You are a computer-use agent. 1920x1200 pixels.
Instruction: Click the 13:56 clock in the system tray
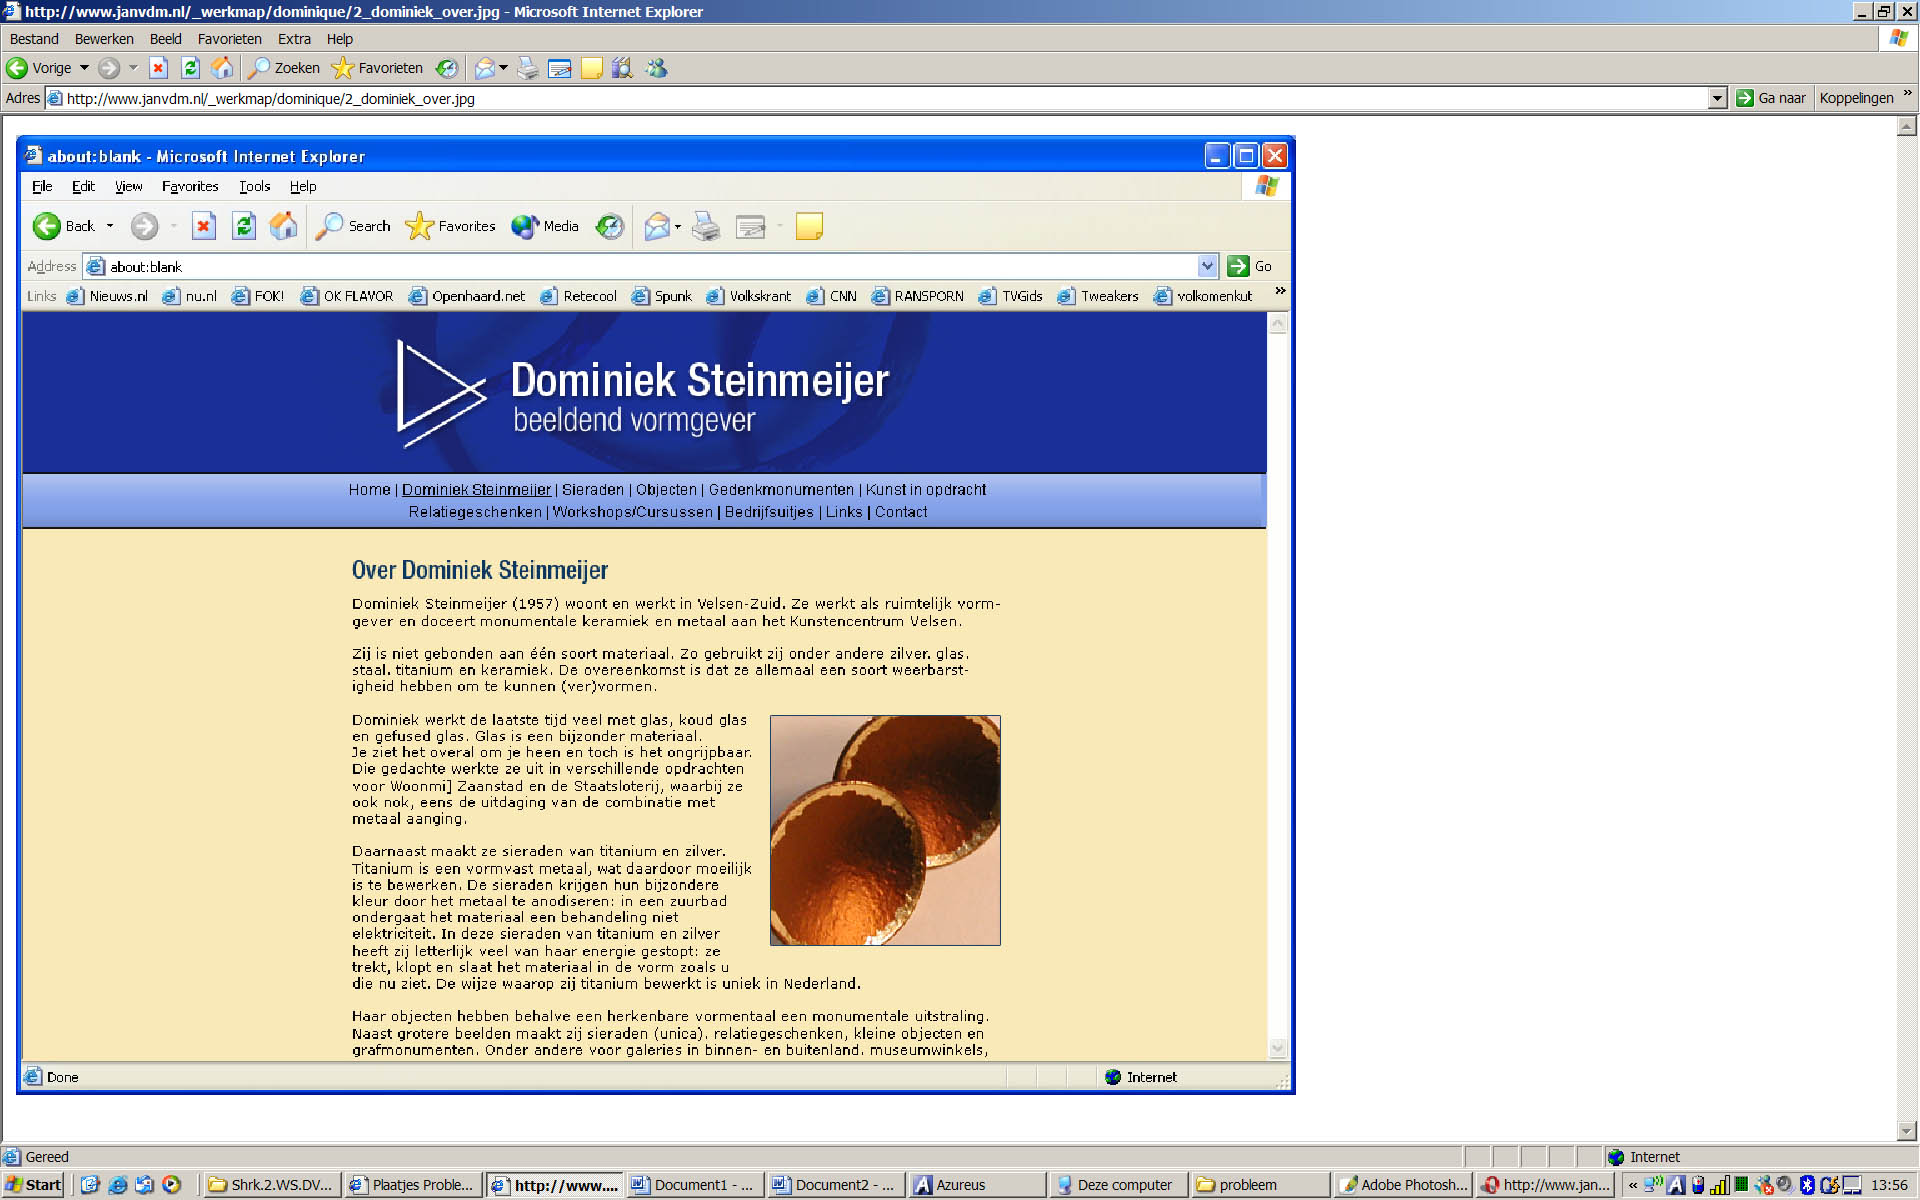click(1889, 1185)
